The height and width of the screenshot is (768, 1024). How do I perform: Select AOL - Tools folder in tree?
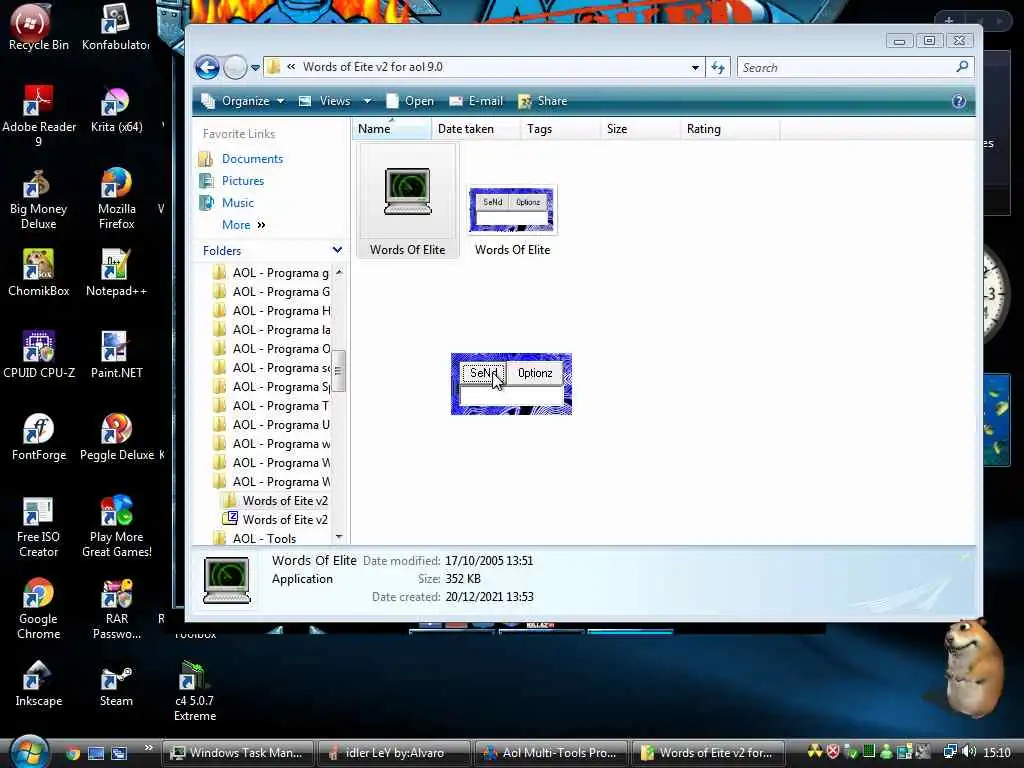(x=264, y=539)
